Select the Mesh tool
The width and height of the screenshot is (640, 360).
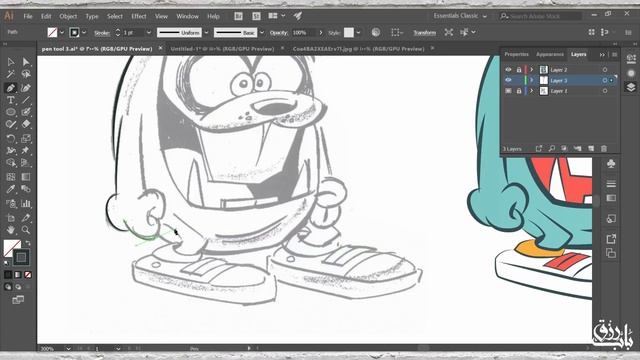point(11,177)
